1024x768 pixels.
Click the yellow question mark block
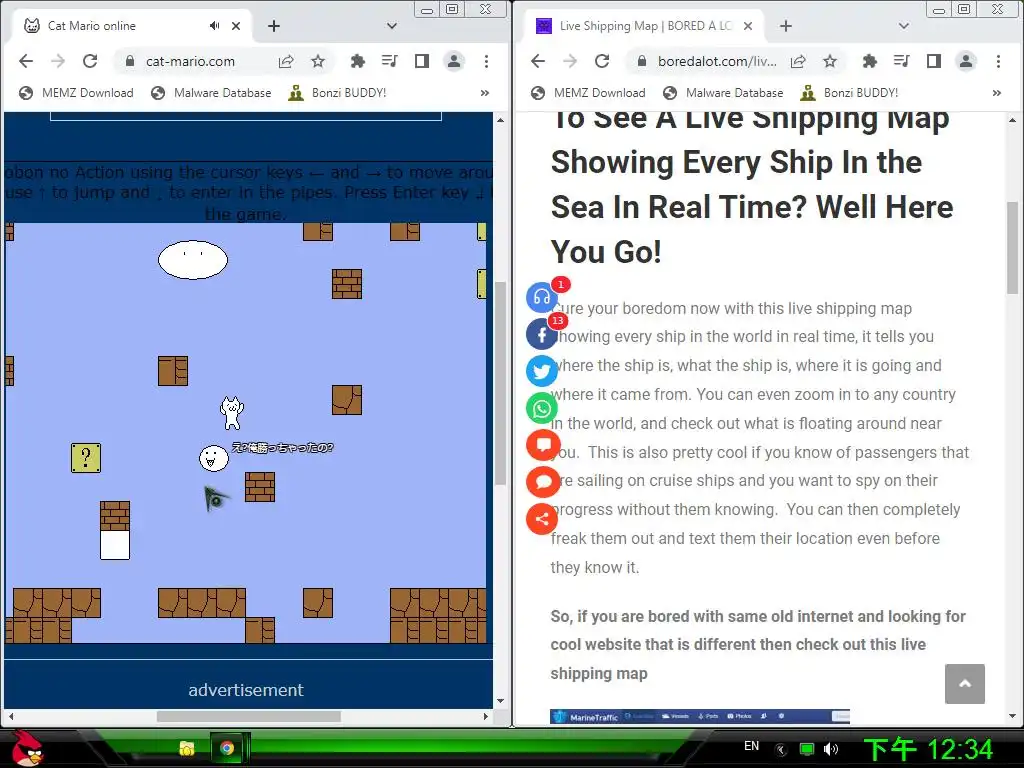point(86,458)
